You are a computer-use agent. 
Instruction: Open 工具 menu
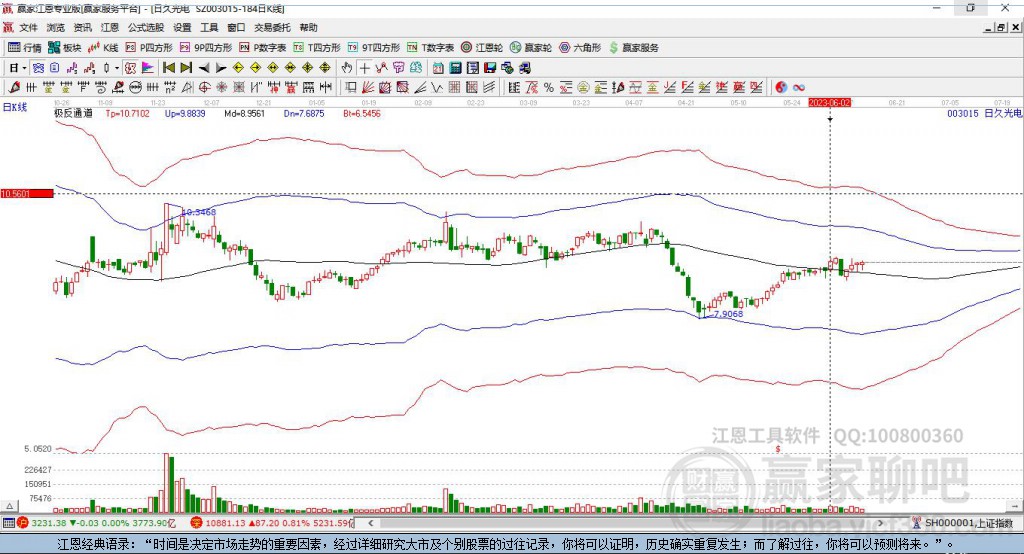(209, 27)
